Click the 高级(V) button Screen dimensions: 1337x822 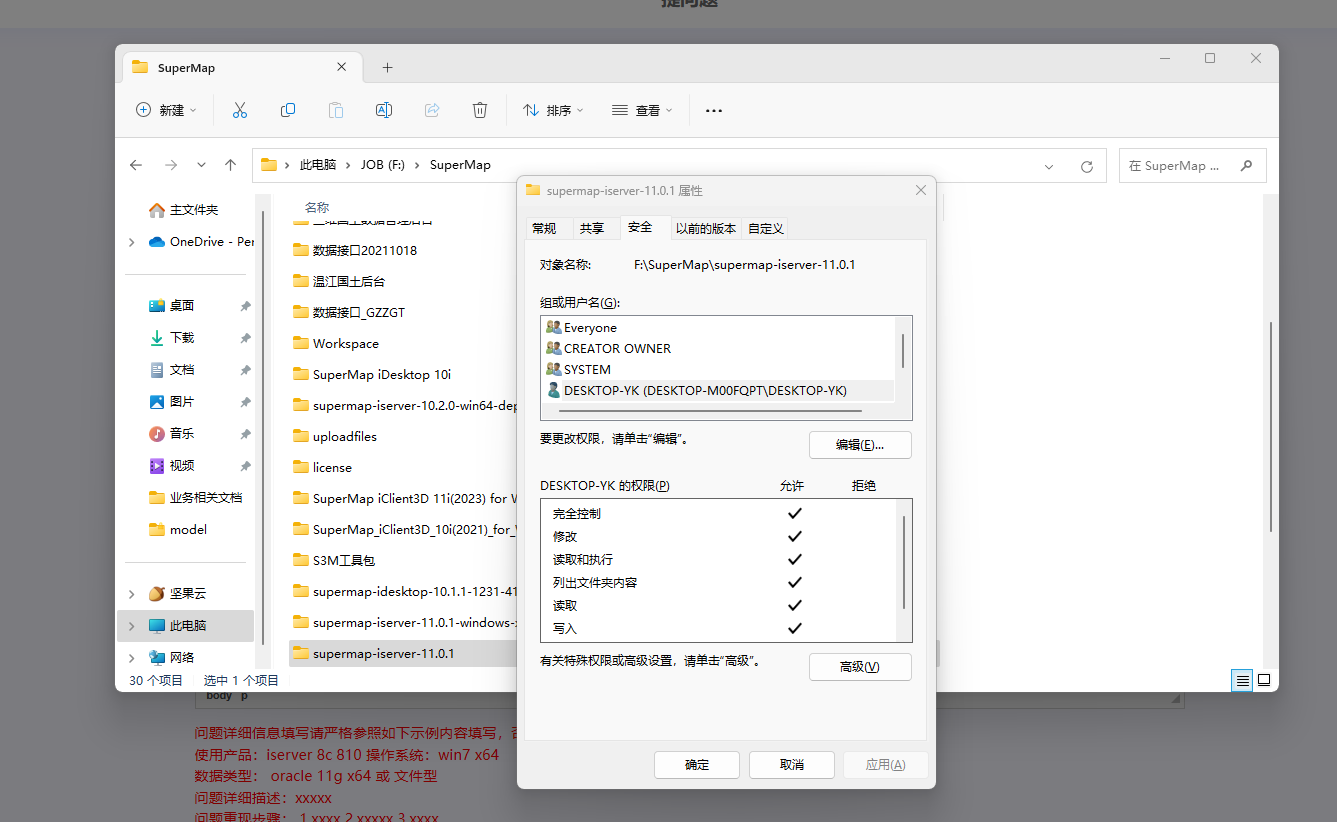860,666
